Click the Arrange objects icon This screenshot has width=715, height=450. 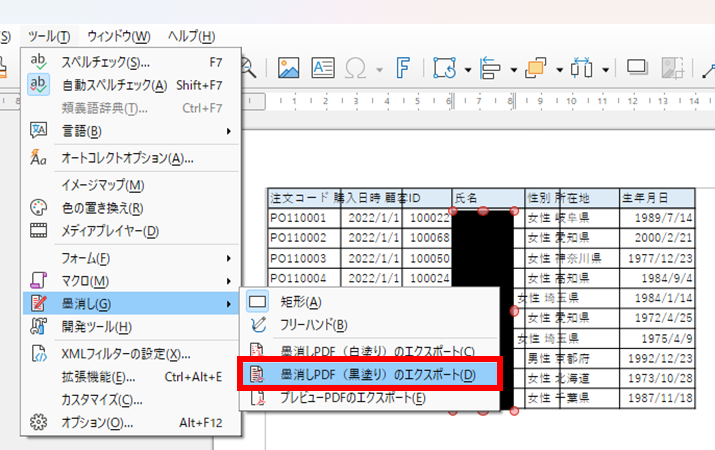(535, 69)
